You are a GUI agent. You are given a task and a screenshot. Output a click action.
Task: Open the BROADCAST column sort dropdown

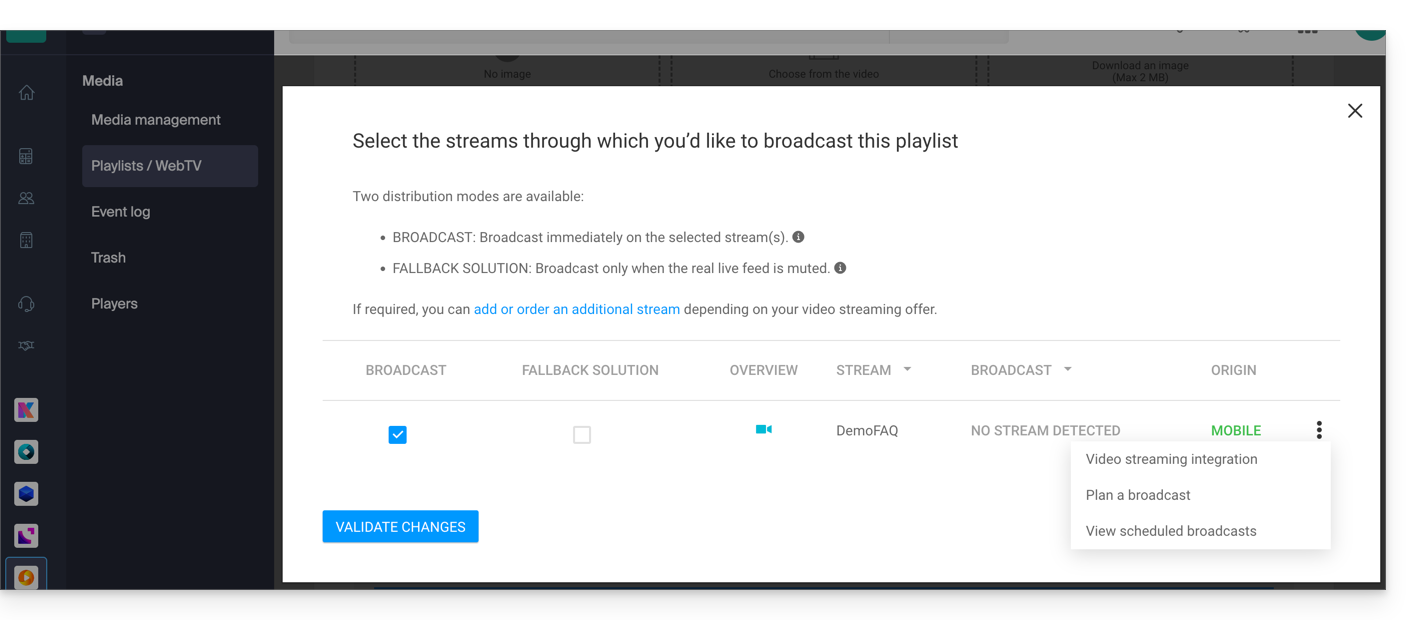coord(1068,370)
